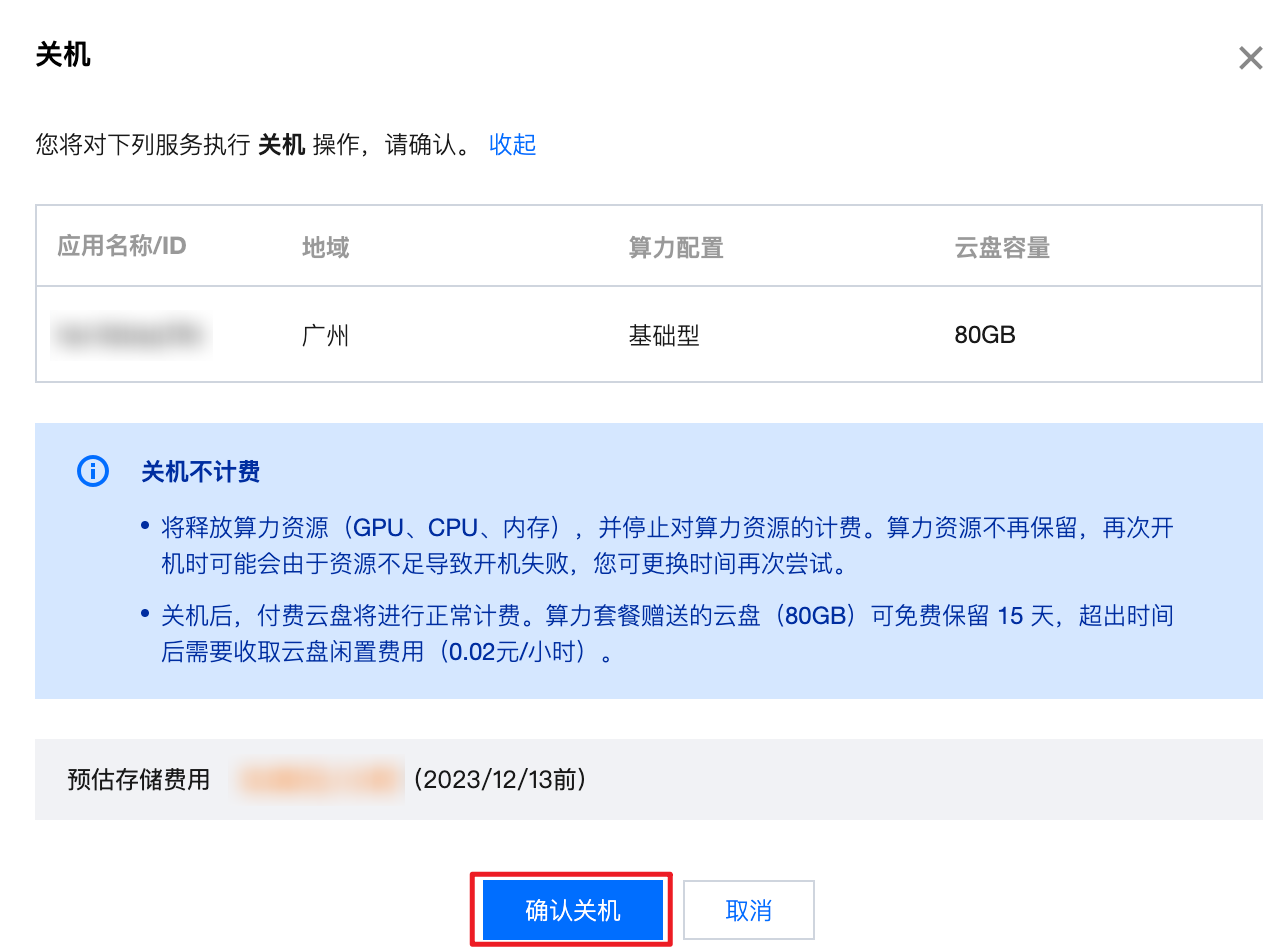
Task: Select the 应用名称/ID column header
Action: point(122,246)
